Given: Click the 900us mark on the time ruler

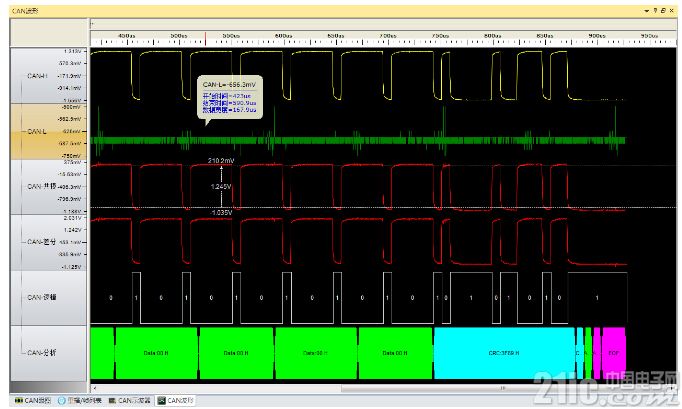Looking at the screenshot, I should coord(597,36).
